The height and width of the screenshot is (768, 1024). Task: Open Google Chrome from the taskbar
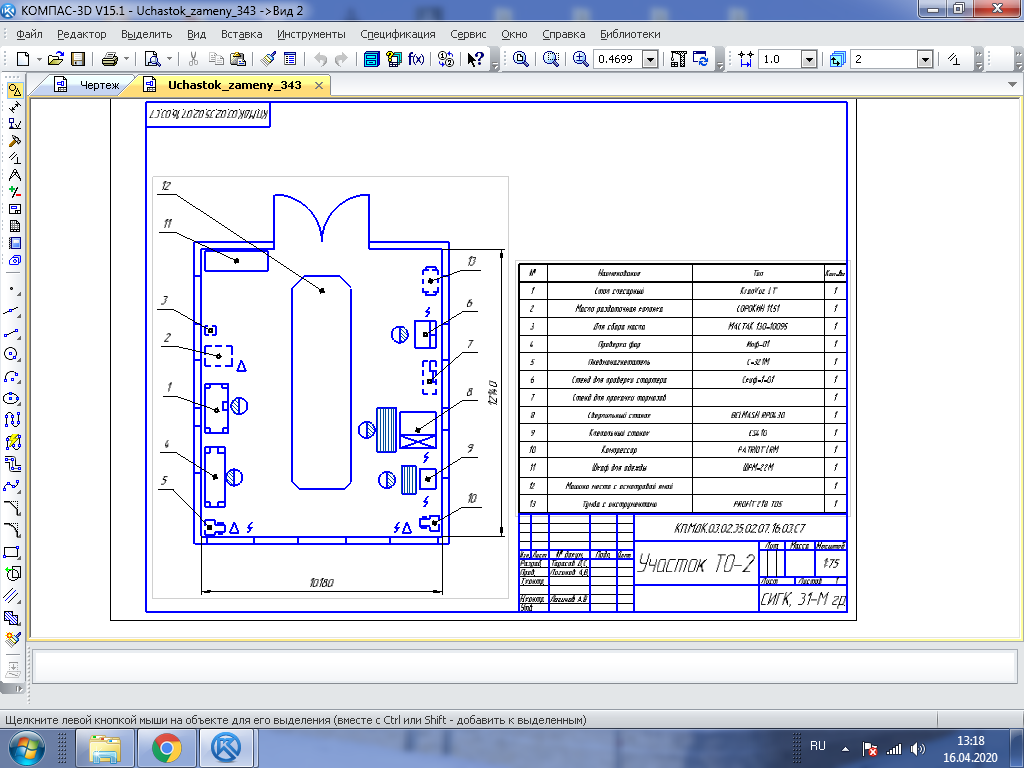click(166, 747)
